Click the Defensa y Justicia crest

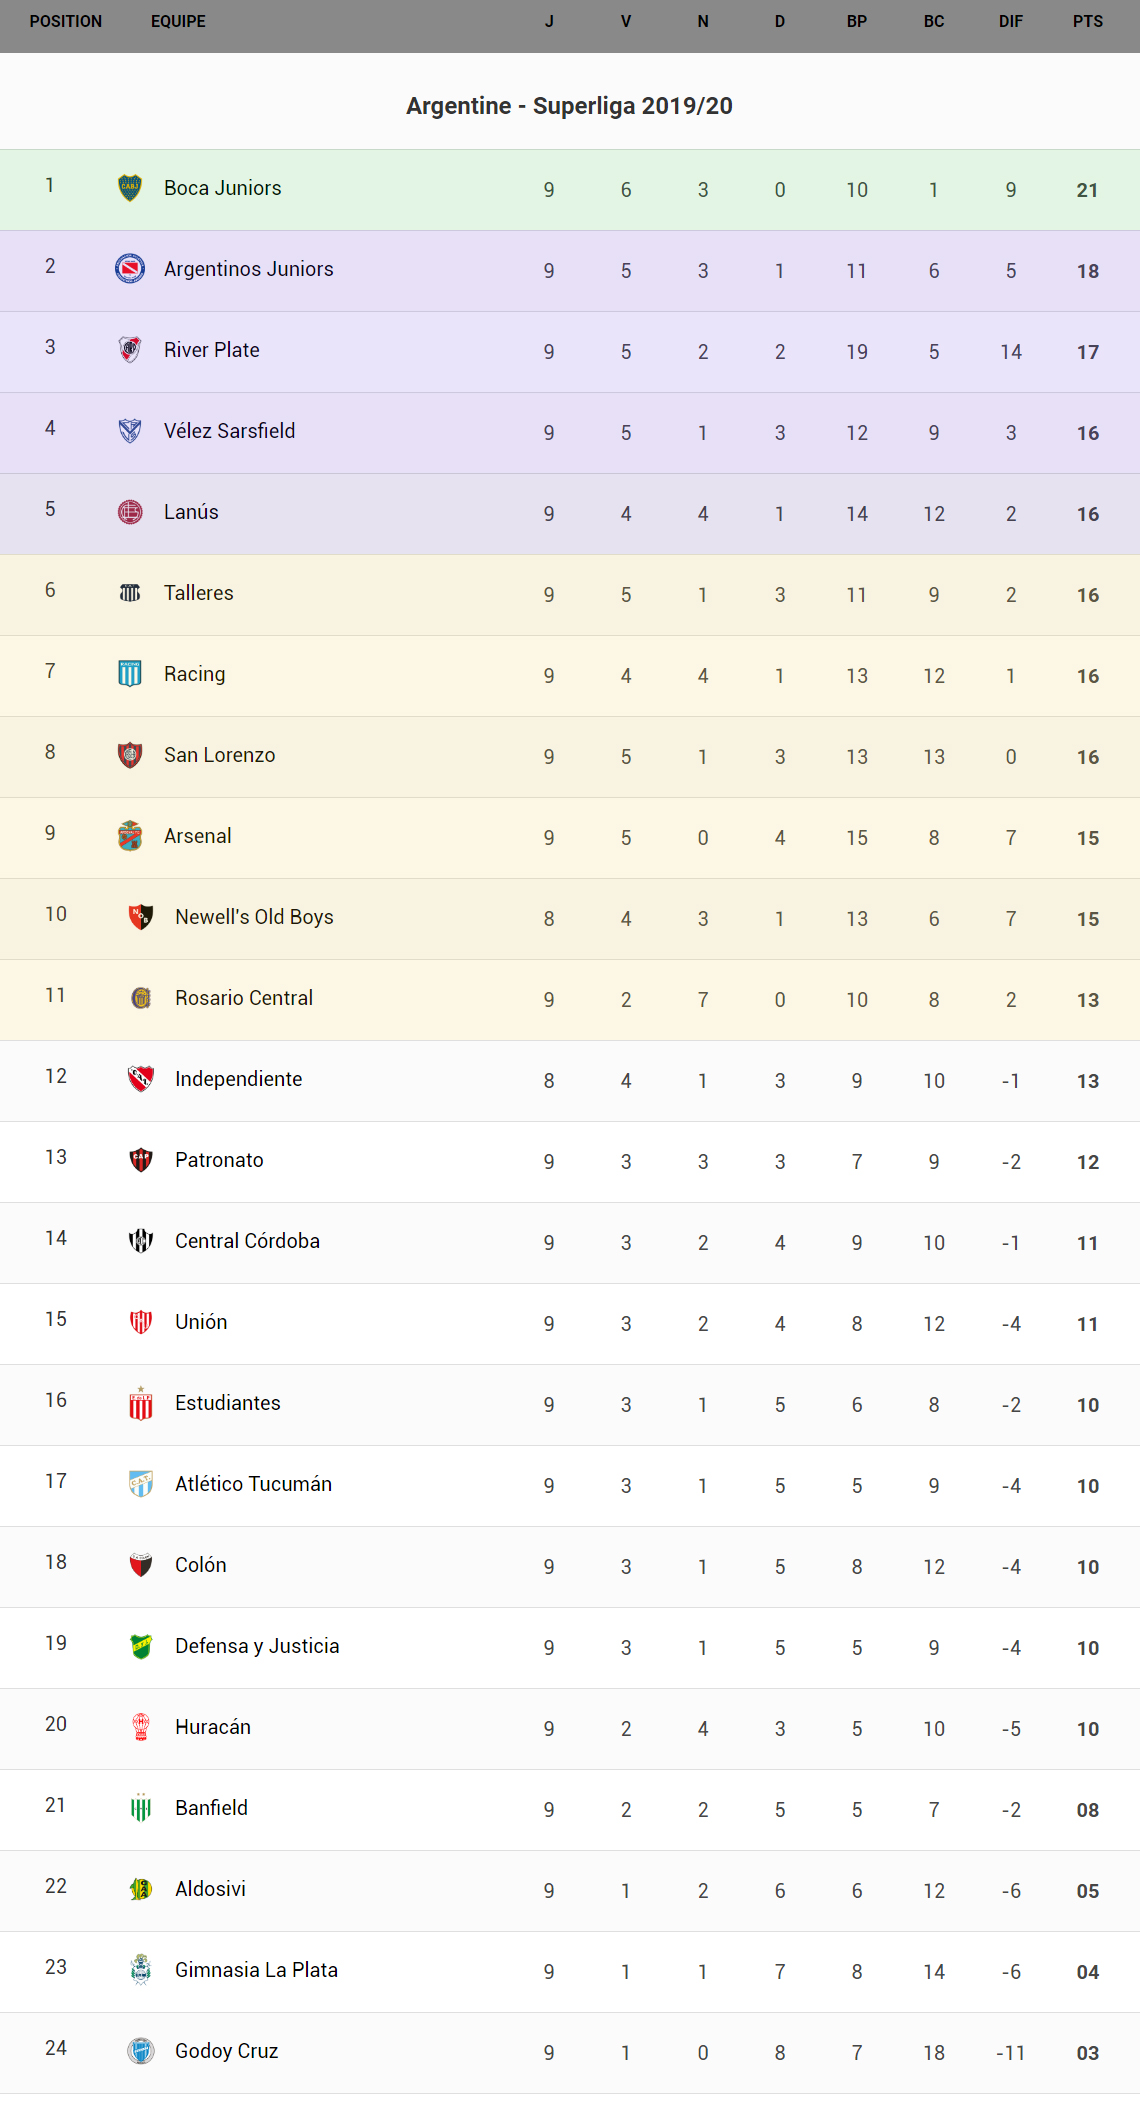(x=141, y=1646)
